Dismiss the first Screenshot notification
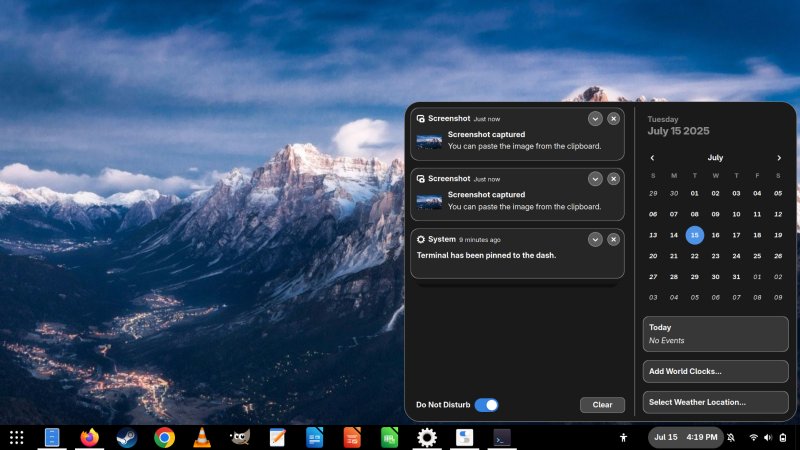Image resolution: width=800 pixels, height=450 pixels. point(613,118)
